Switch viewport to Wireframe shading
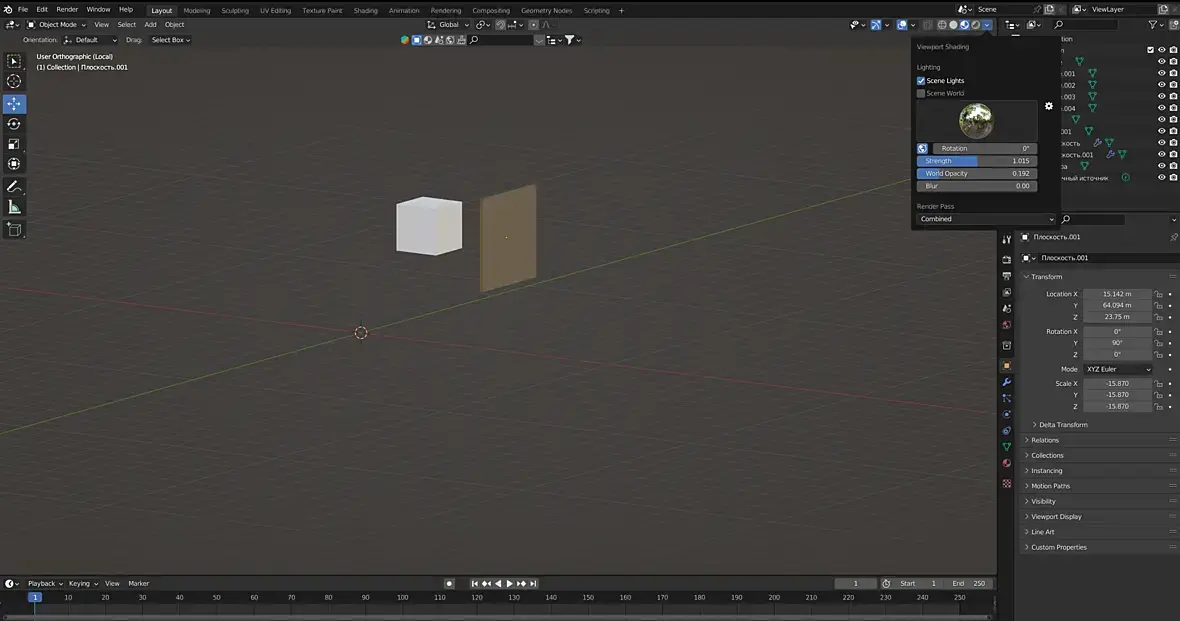 click(942, 25)
